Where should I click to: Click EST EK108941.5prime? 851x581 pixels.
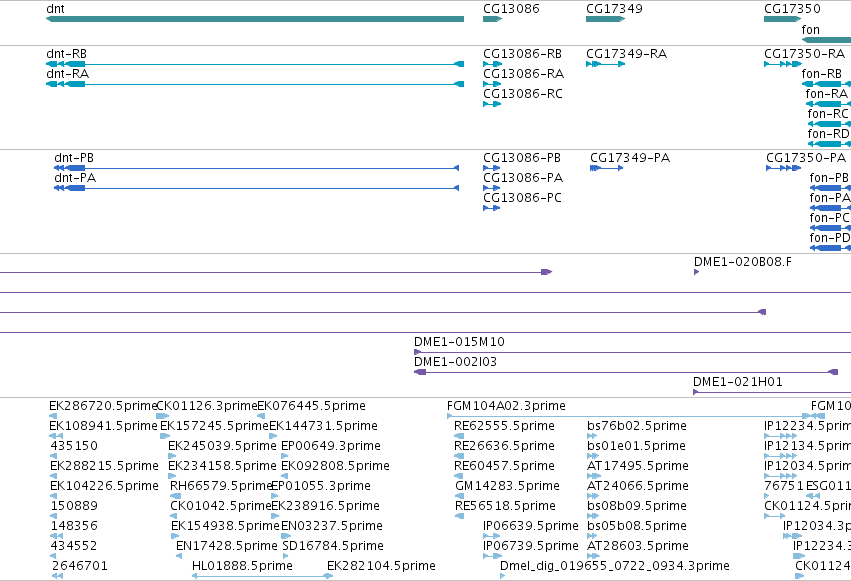tap(56, 436)
